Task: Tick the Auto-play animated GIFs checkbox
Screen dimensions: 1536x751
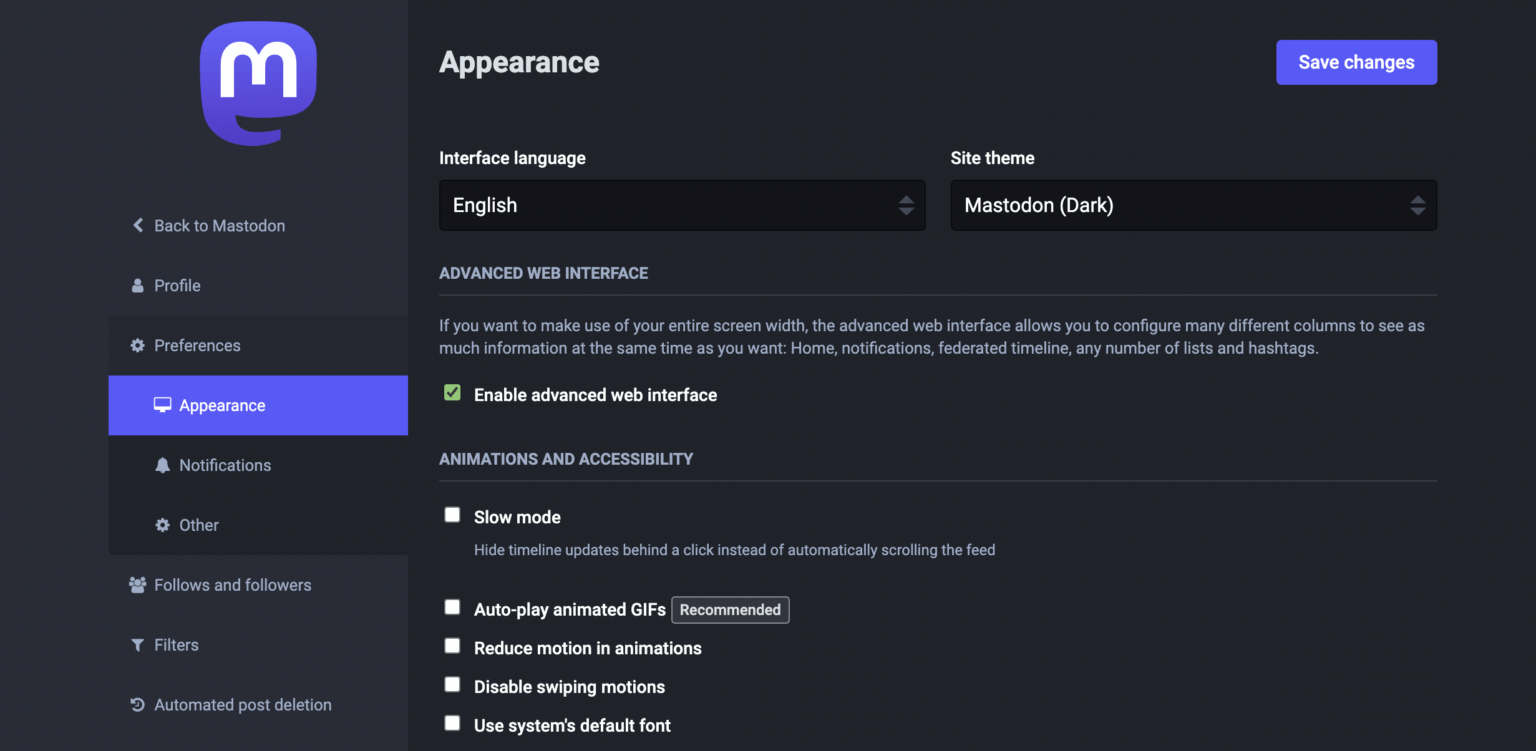Action: (452, 607)
